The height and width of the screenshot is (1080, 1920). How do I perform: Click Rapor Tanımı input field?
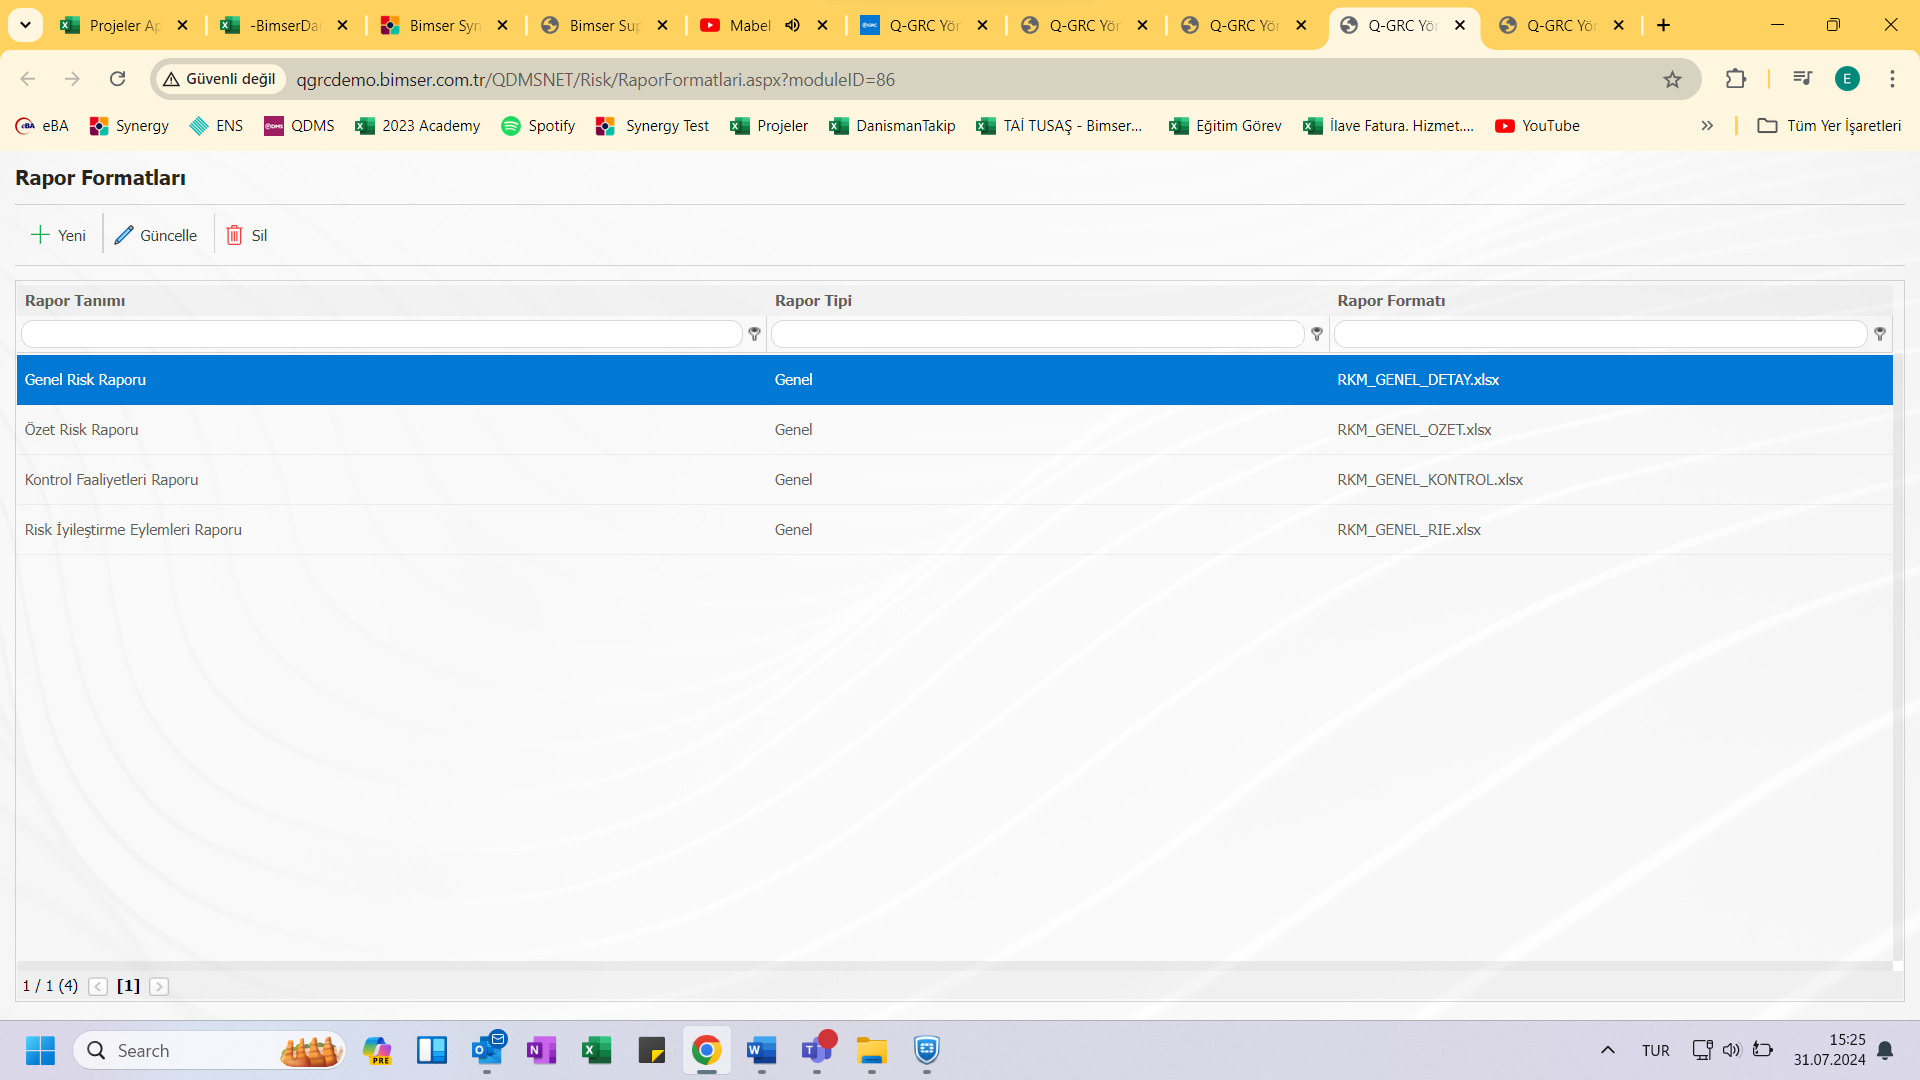tap(381, 334)
